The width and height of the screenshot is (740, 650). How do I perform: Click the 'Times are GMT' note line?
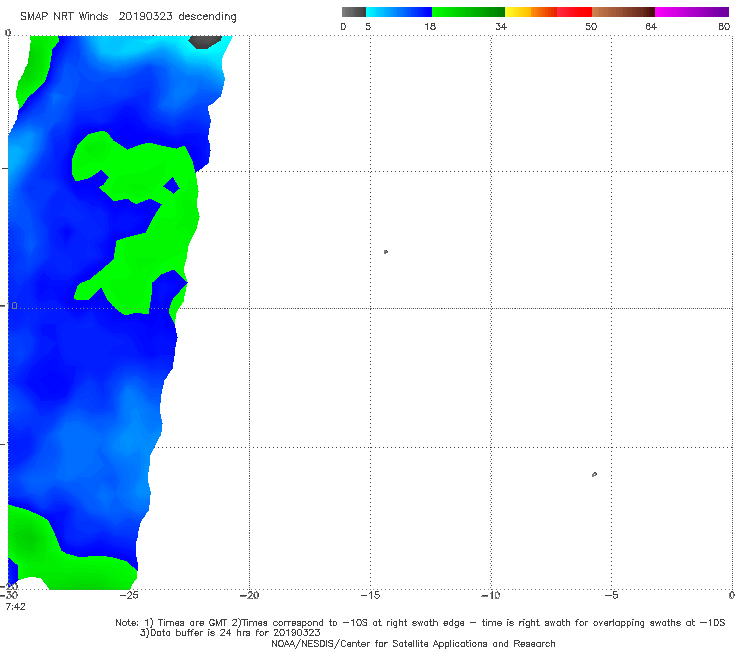pyautogui.click(x=420, y=623)
